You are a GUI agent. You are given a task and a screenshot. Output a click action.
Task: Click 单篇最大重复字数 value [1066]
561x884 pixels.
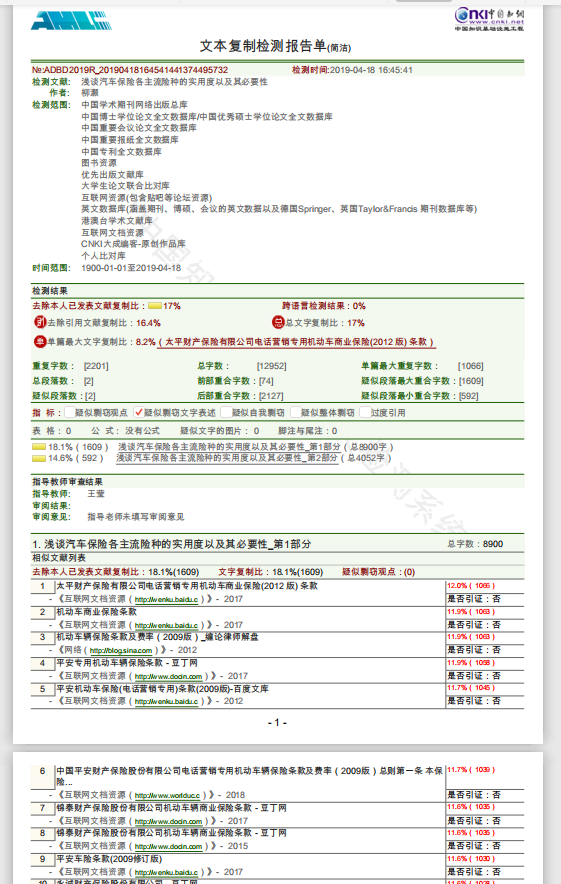pyautogui.click(x=470, y=366)
